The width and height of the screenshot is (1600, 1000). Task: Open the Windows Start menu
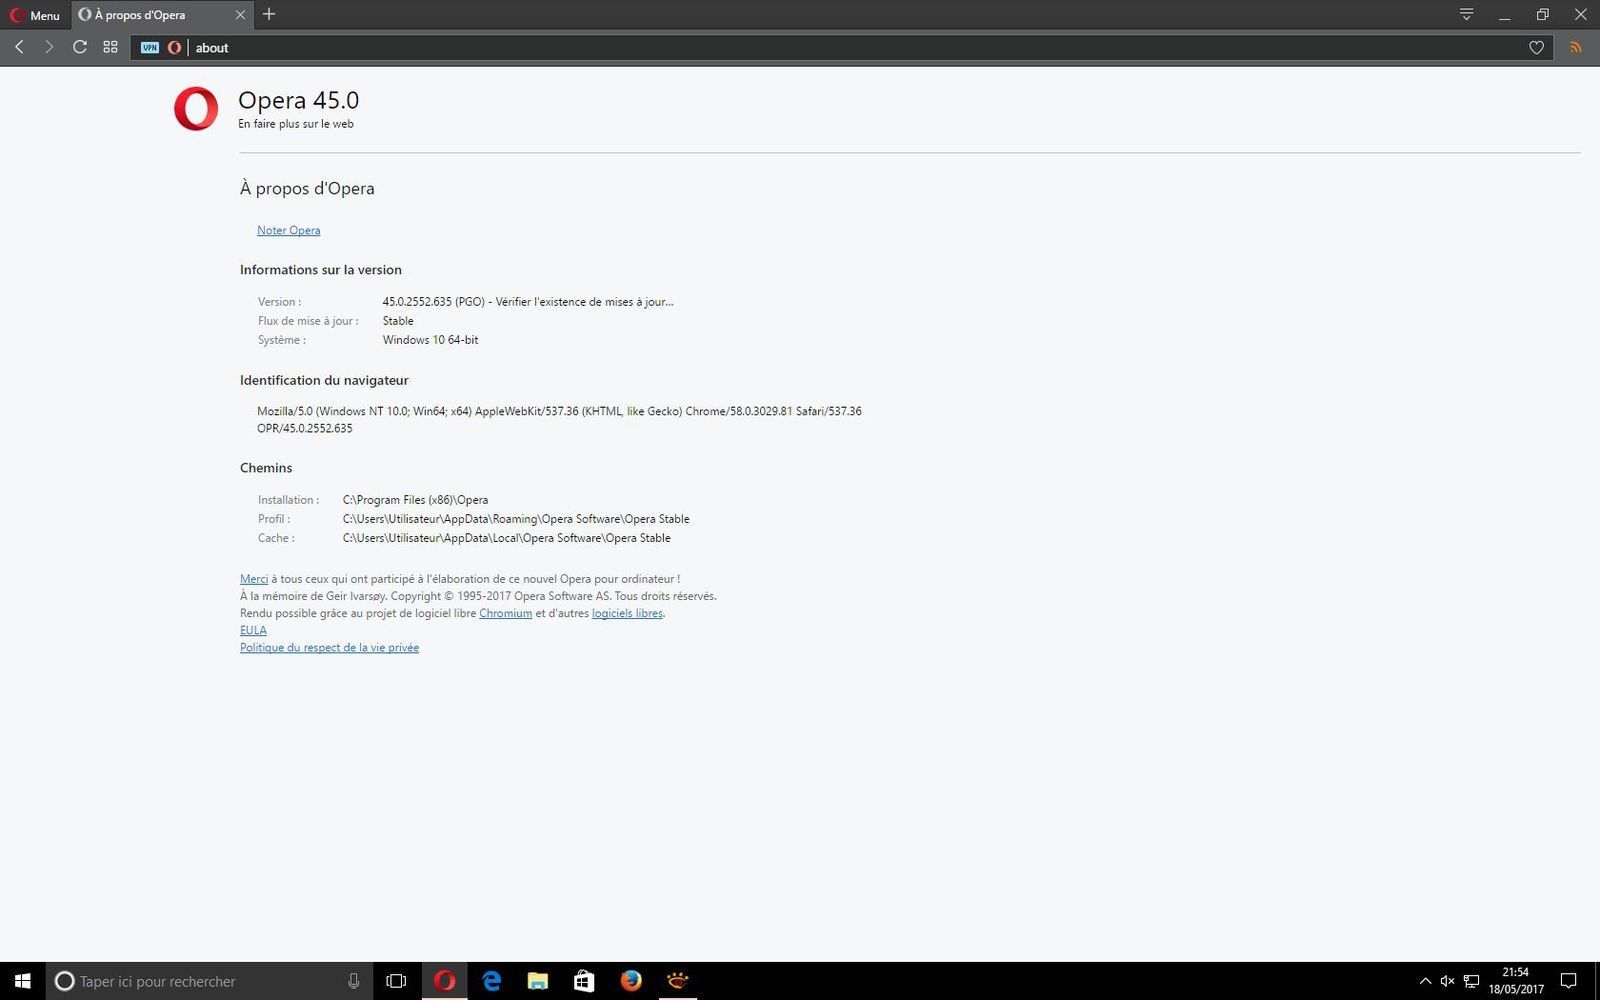tap(23, 981)
